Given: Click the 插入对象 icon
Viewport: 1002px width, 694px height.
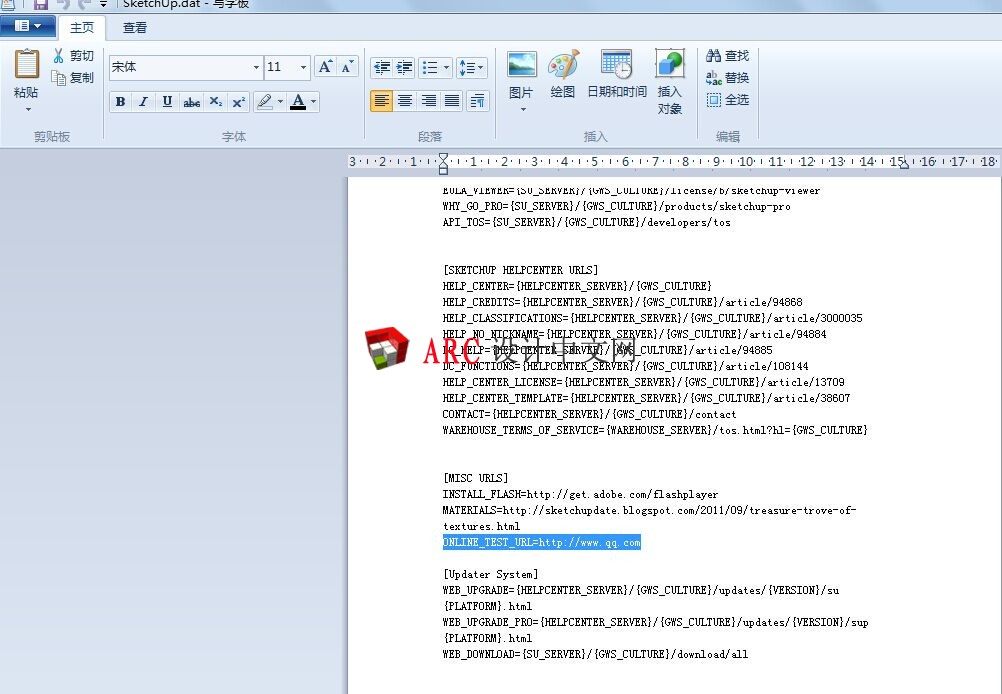Looking at the screenshot, I should click(x=669, y=82).
